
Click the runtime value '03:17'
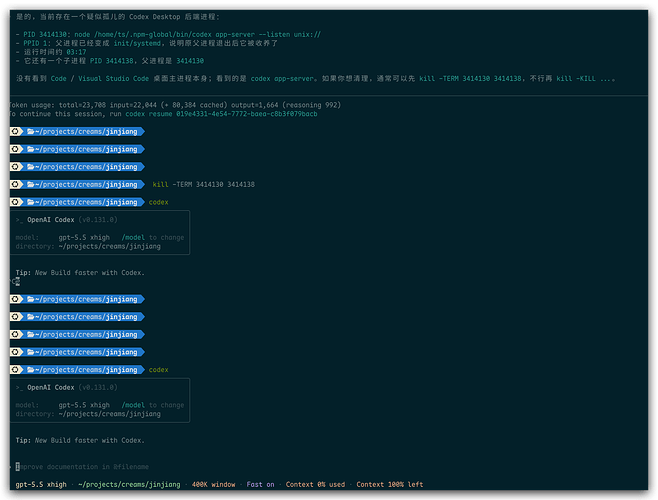point(76,52)
